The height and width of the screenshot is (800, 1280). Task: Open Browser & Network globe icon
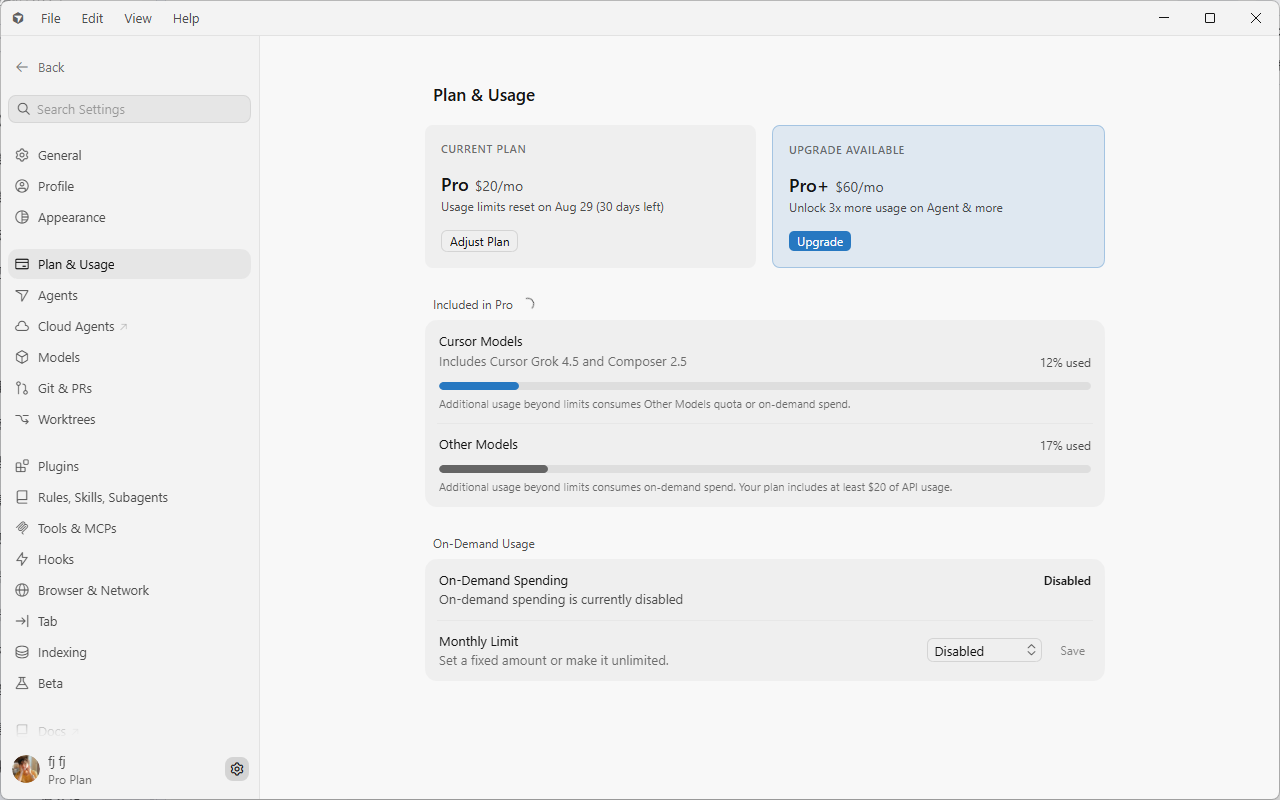(x=22, y=590)
